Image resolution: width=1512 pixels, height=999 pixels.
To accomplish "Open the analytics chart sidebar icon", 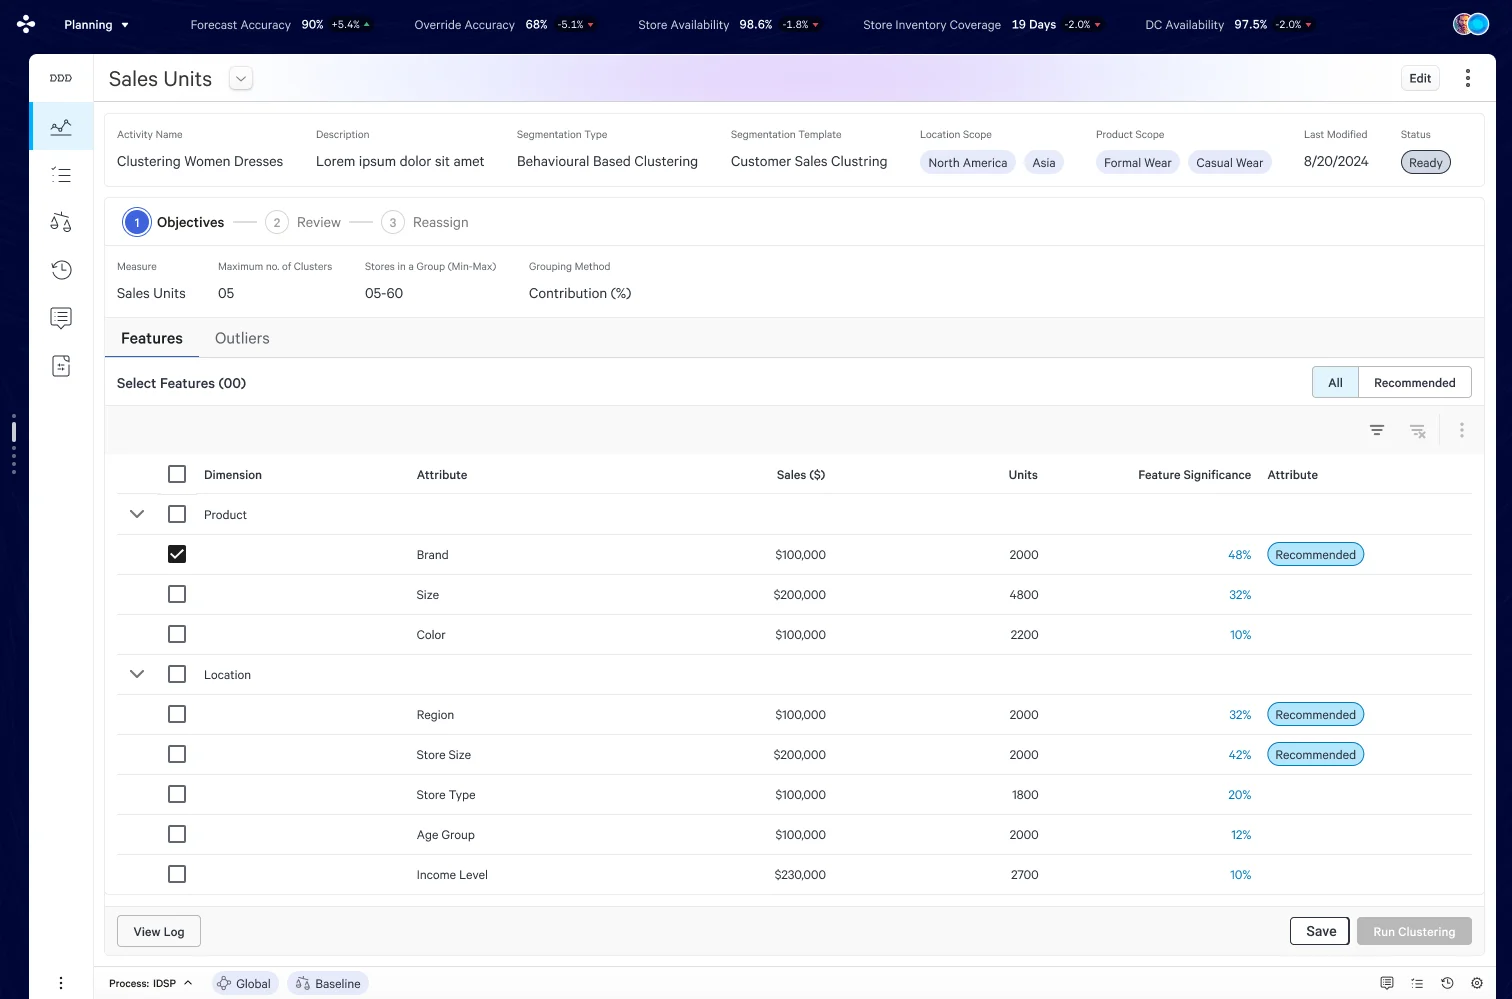I will (x=61, y=127).
